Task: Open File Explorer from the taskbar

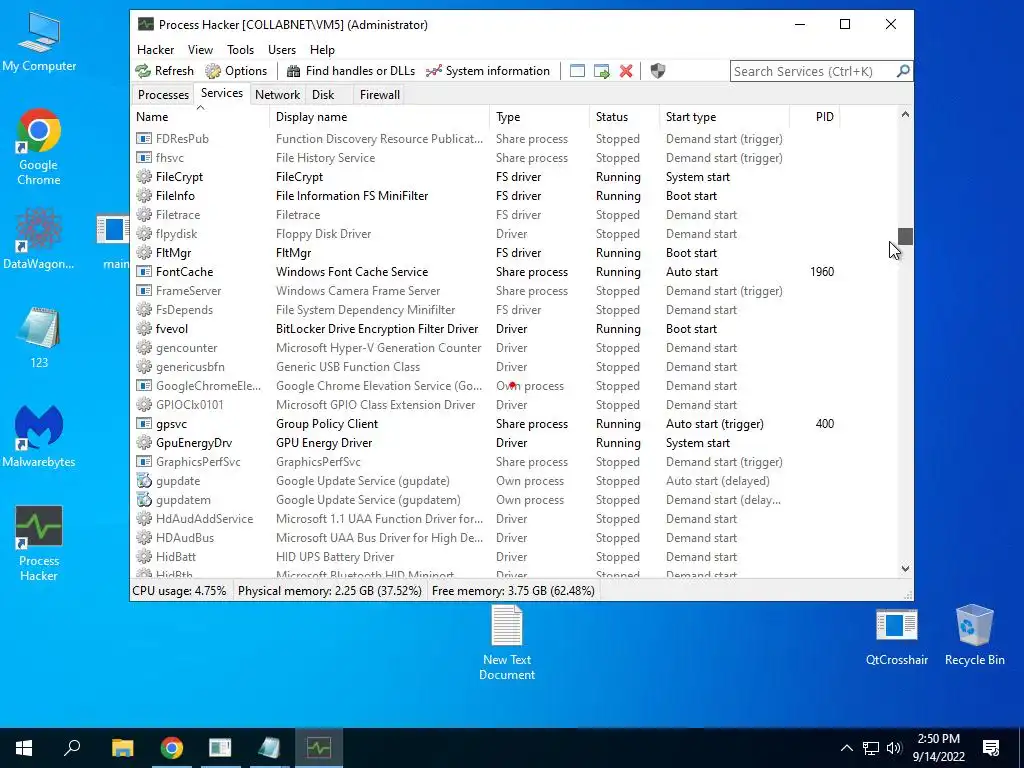Action: click(x=122, y=748)
